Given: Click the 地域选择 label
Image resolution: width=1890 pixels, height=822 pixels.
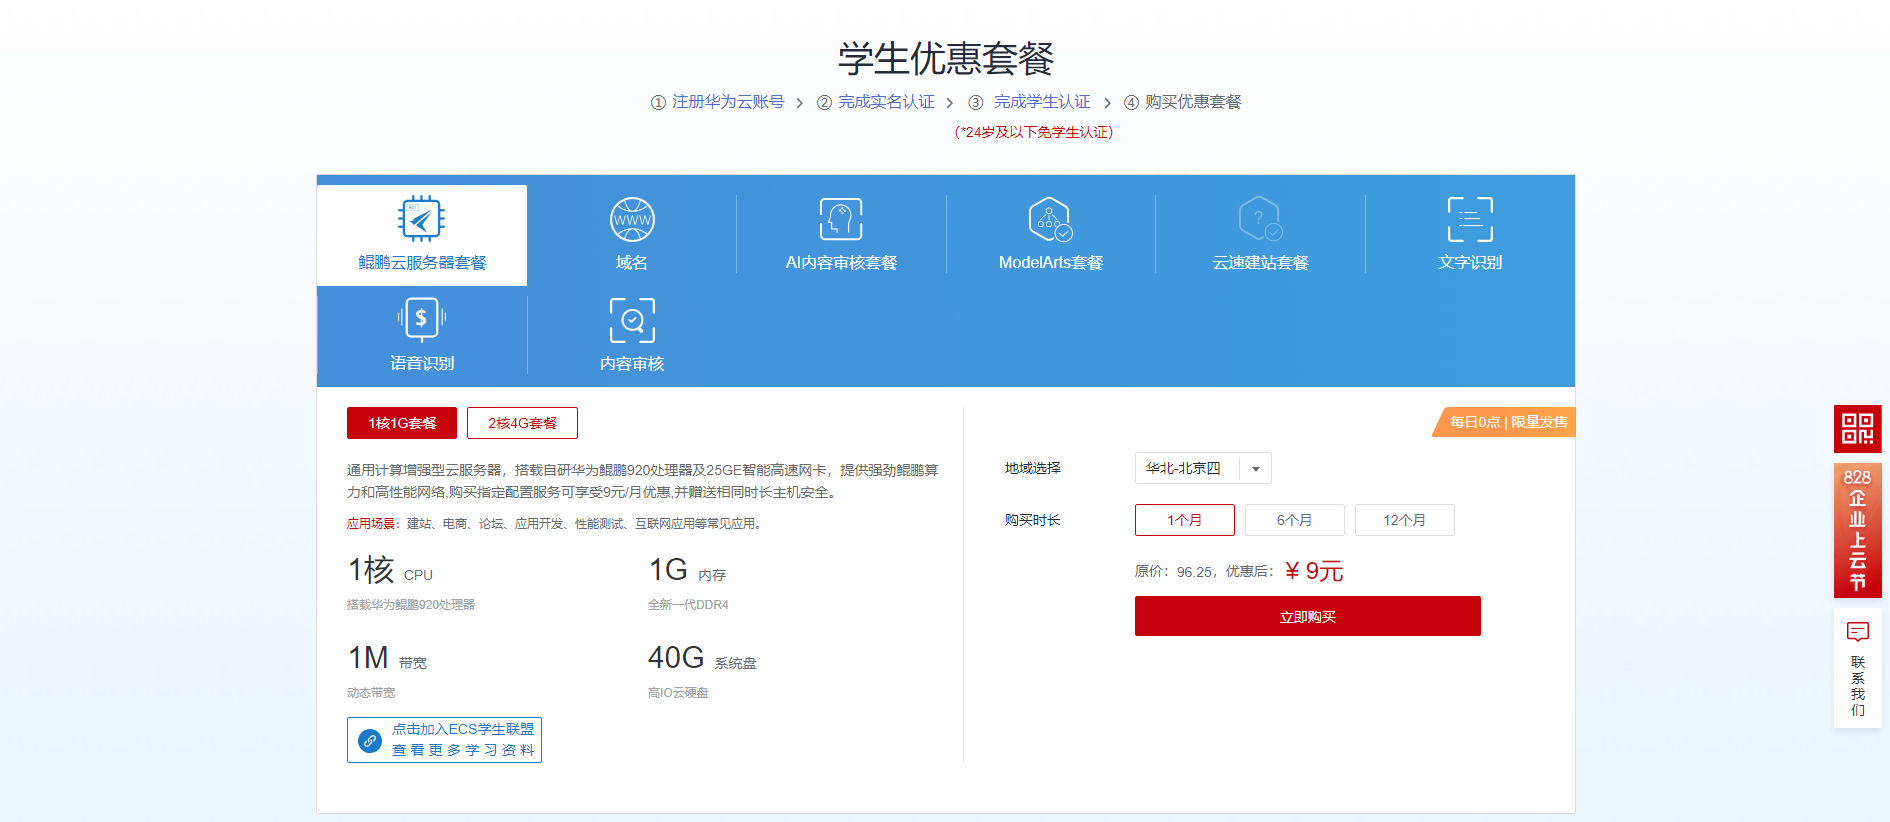Looking at the screenshot, I should (1033, 468).
